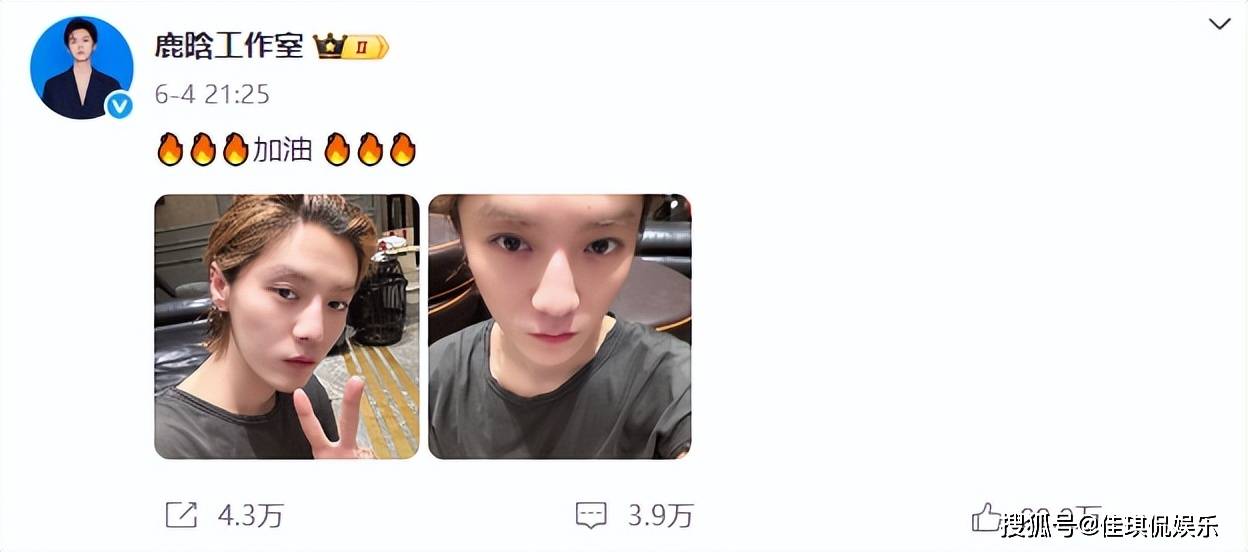
Task: Click the blue verified badge on avatar
Action: (x=120, y=106)
